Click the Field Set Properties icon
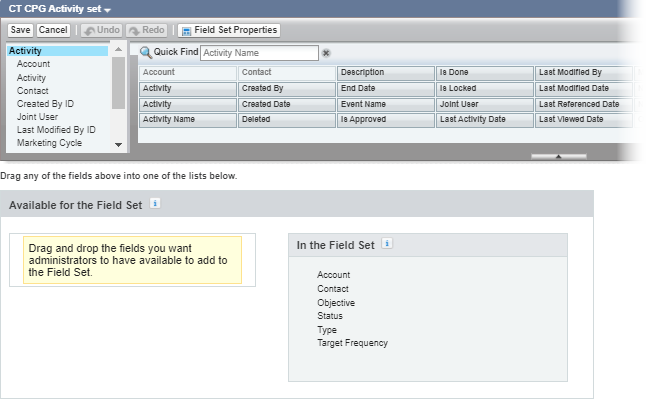 186,30
